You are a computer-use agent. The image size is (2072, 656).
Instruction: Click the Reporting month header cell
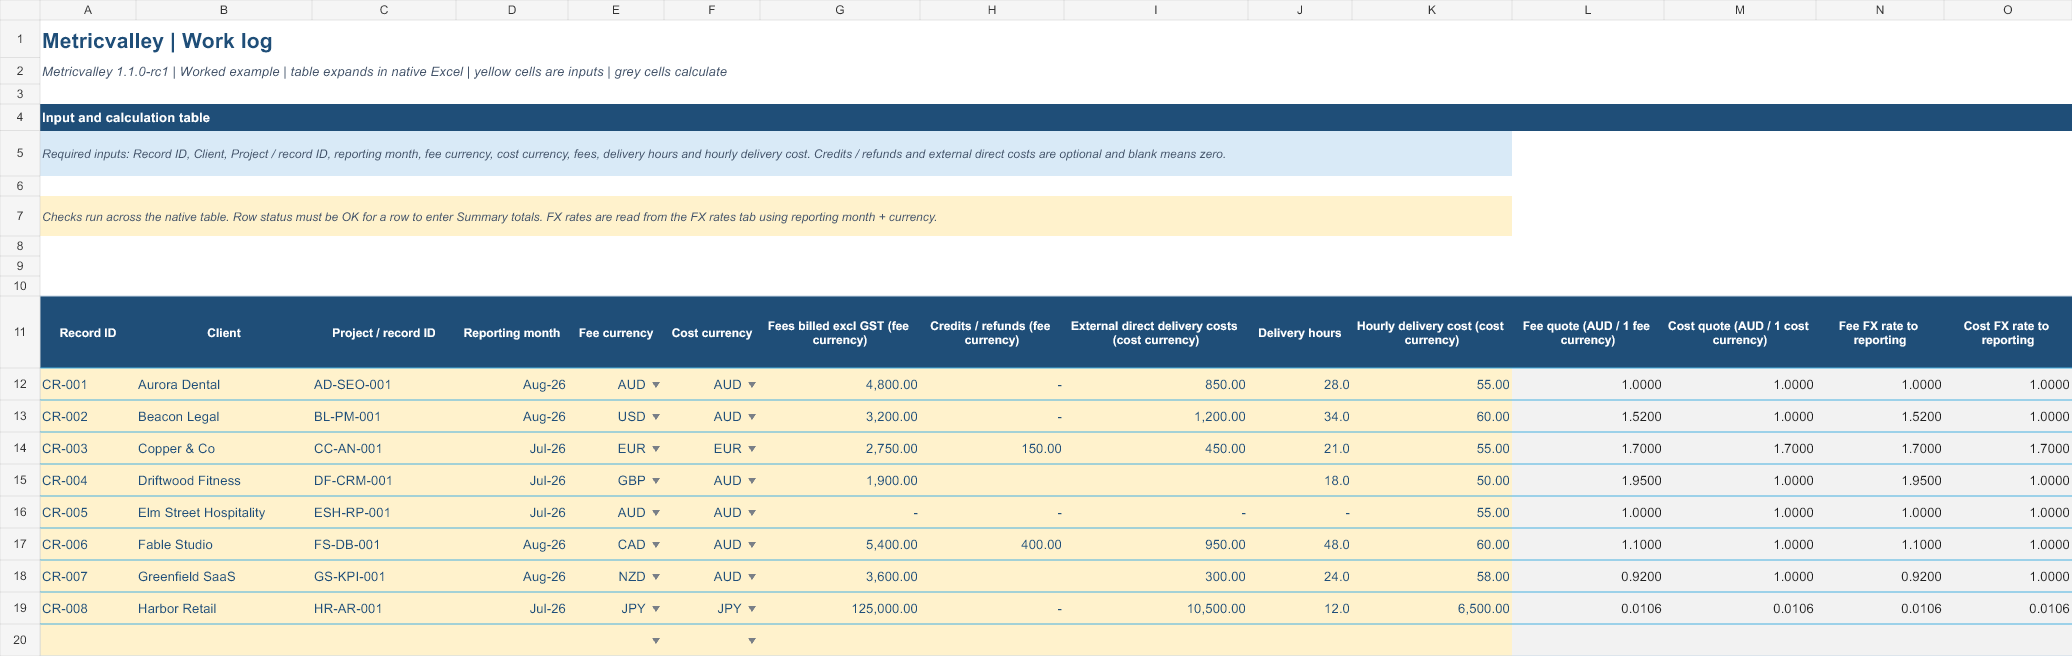tap(512, 333)
